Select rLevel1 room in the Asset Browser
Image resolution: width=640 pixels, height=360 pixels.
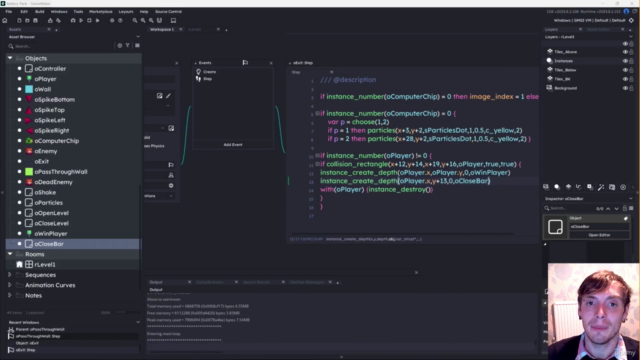pos(44,264)
